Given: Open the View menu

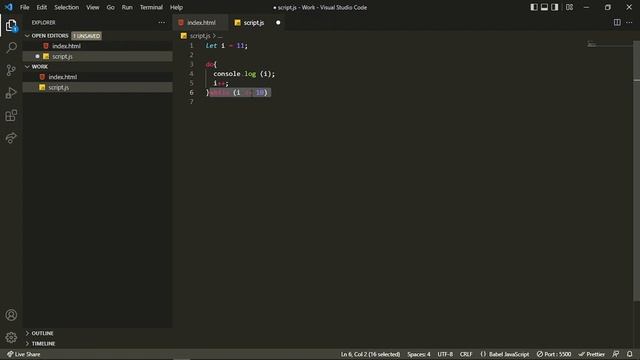Looking at the screenshot, I should 93,7.
